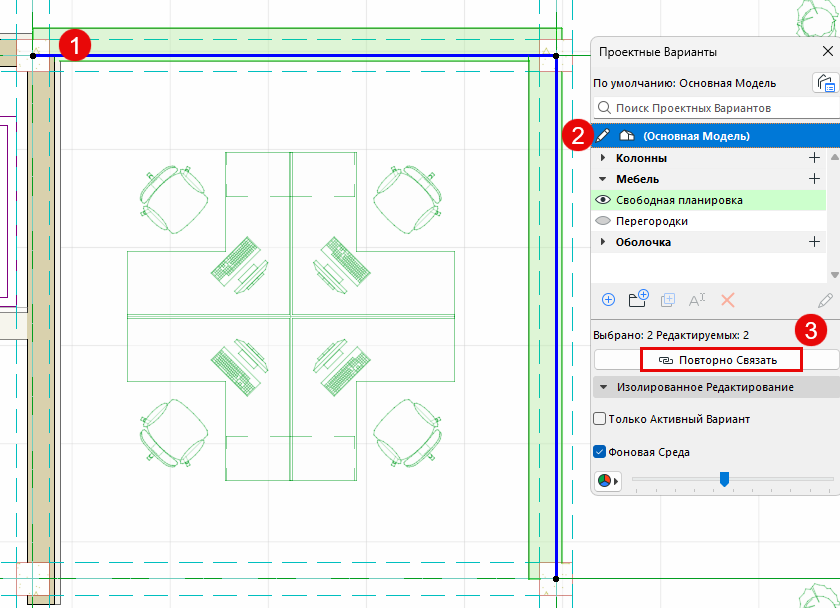Collapse the Мебель option set
This screenshot has height=608, width=840.
point(603,179)
